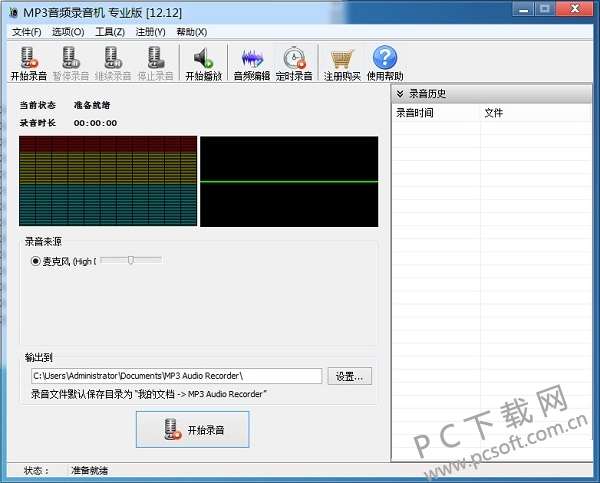Select the 麦克风 radio button
The width and height of the screenshot is (600, 483).
coord(36,261)
